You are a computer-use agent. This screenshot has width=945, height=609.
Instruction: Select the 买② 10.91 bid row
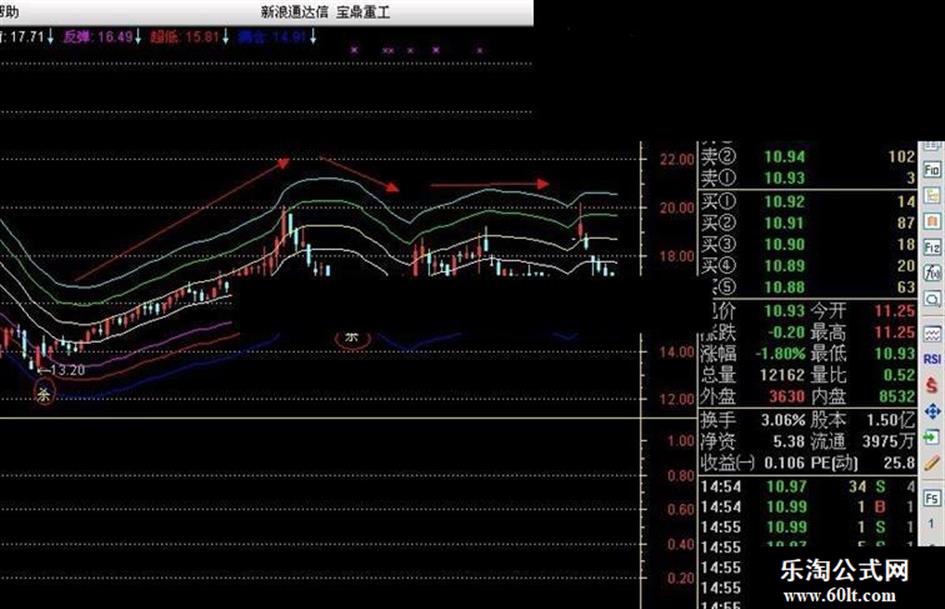[x=808, y=223]
